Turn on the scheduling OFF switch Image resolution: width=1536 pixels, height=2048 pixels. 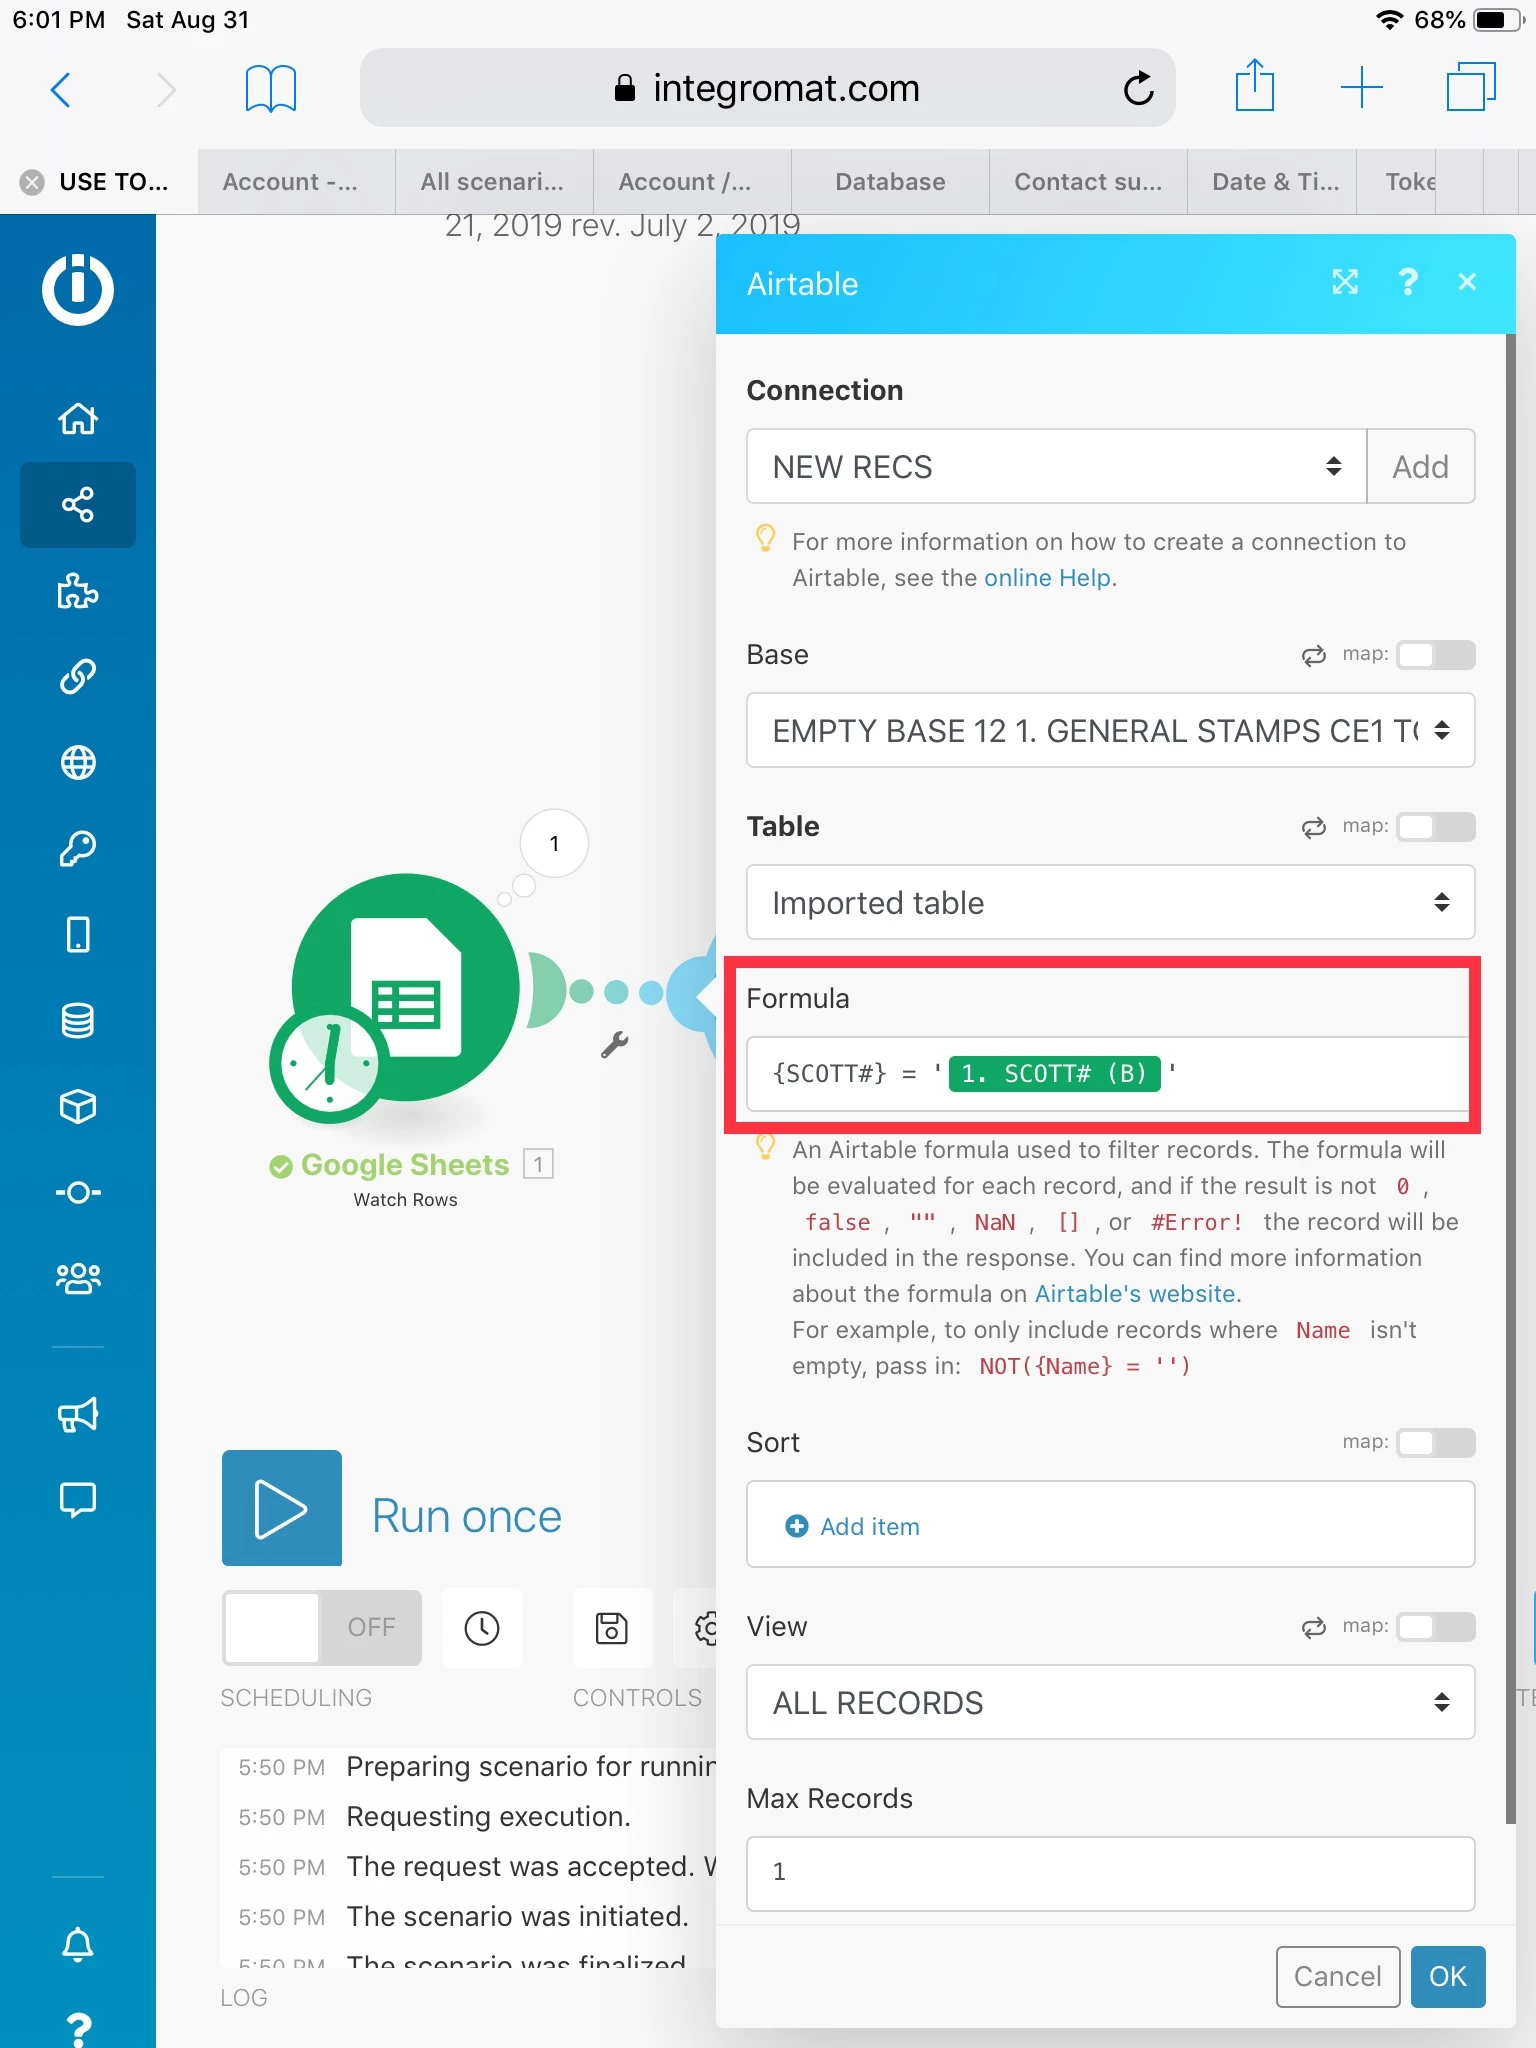point(322,1627)
